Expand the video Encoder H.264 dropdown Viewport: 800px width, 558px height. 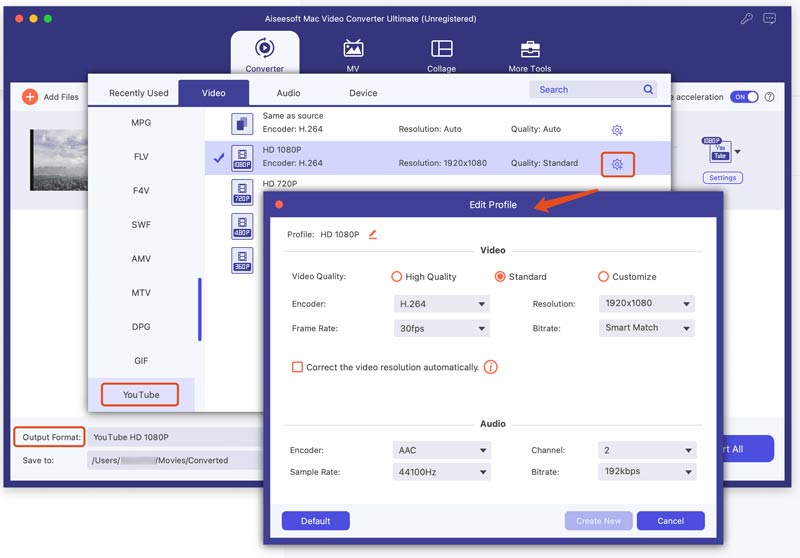[x=441, y=304]
